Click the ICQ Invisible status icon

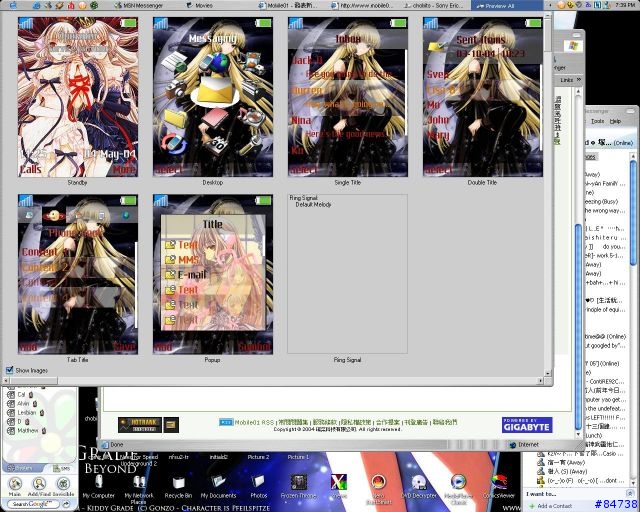click(63, 486)
